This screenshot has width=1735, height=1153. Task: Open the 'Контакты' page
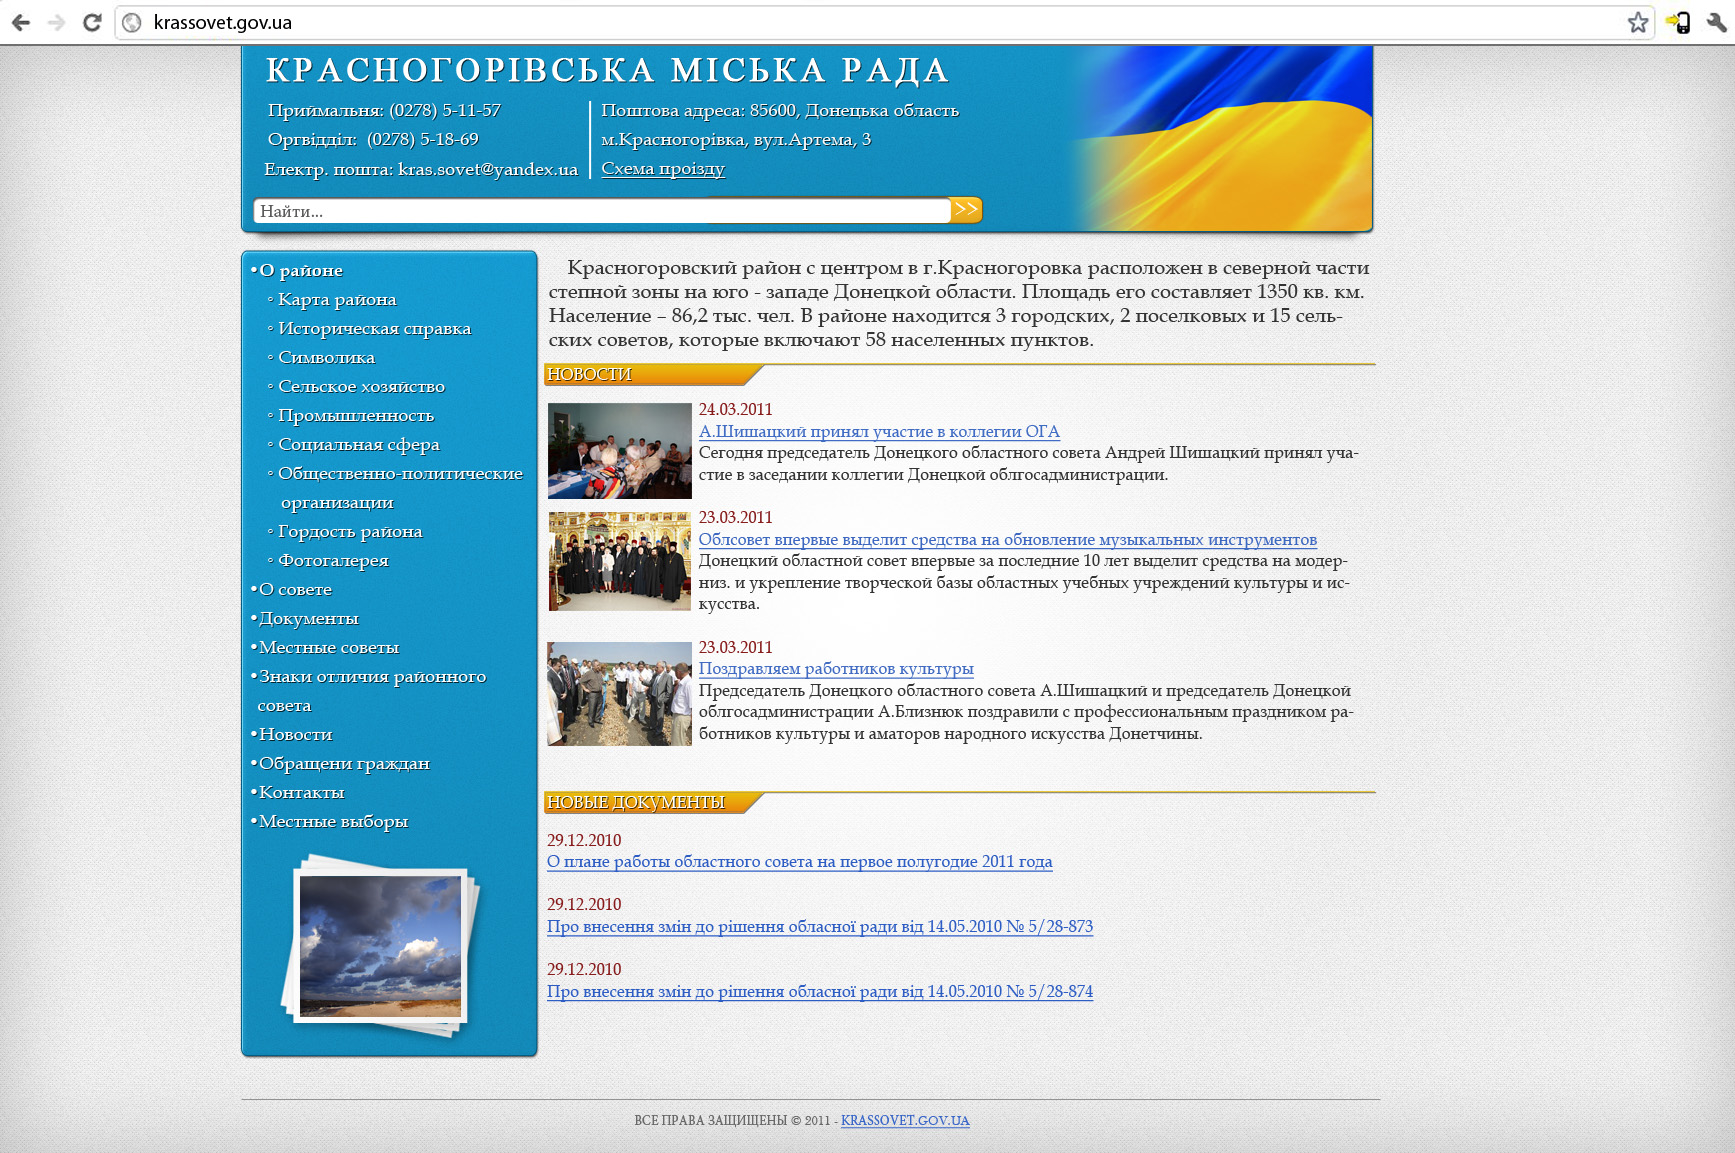click(301, 792)
